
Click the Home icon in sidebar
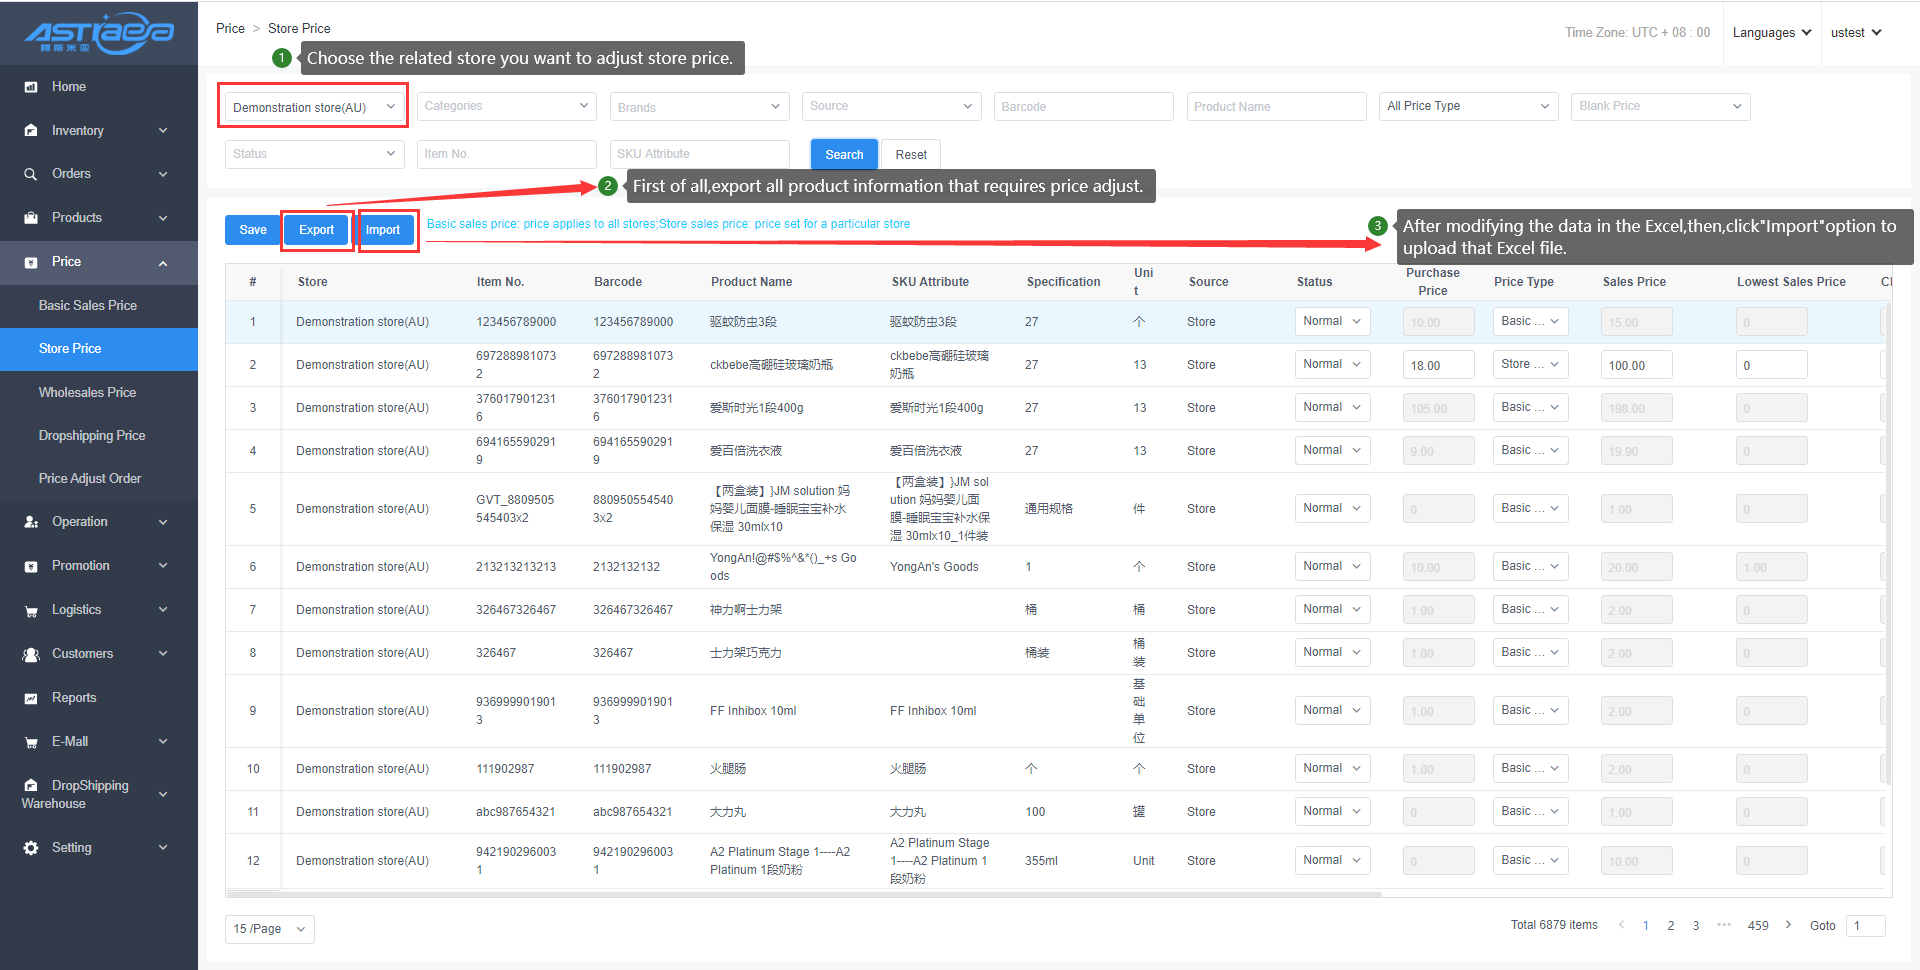coord(31,87)
